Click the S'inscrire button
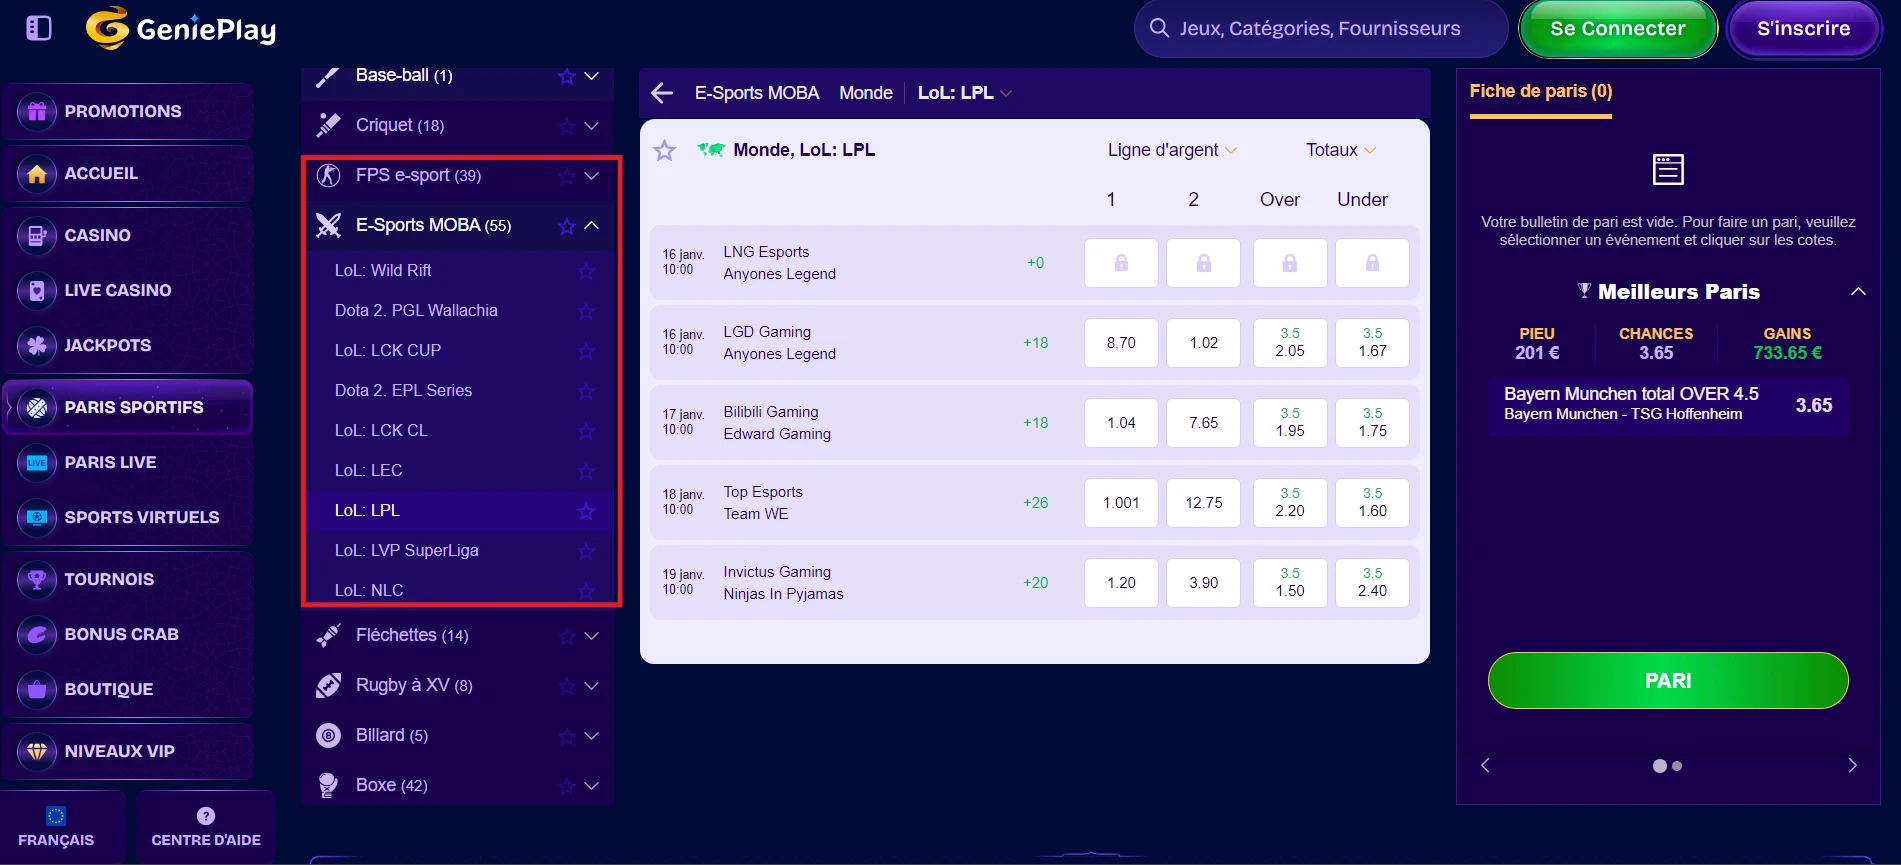Screen dimensions: 1901x865 coord(1804,29)
